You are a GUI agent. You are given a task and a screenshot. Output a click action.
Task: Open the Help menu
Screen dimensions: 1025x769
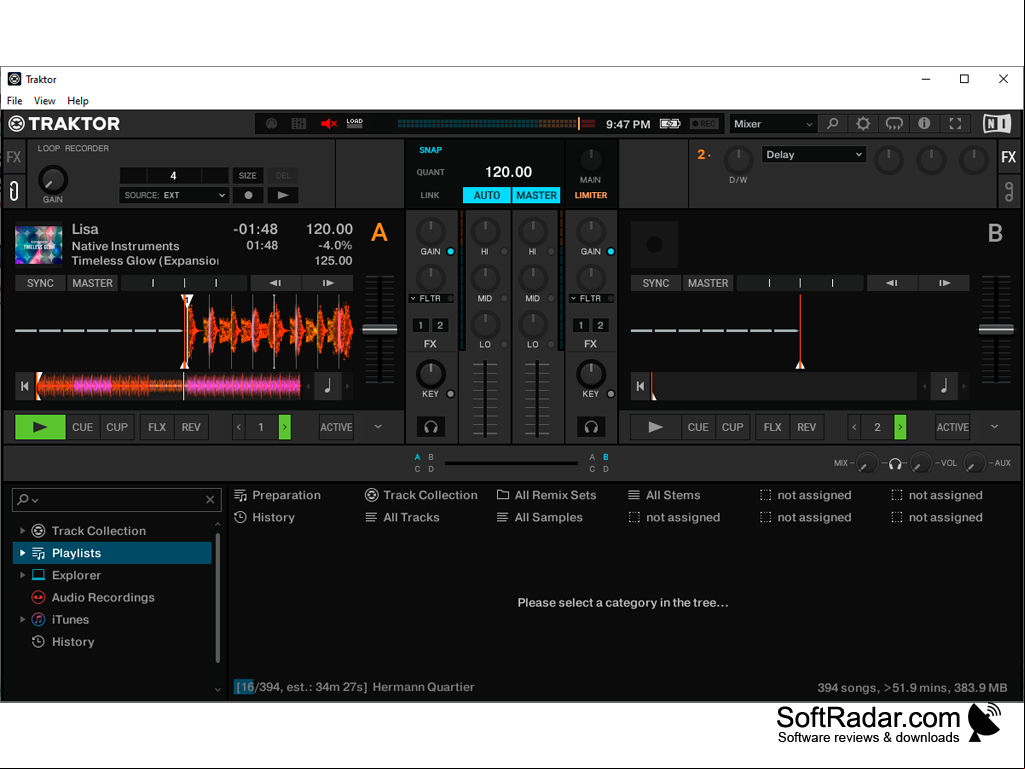78,101
